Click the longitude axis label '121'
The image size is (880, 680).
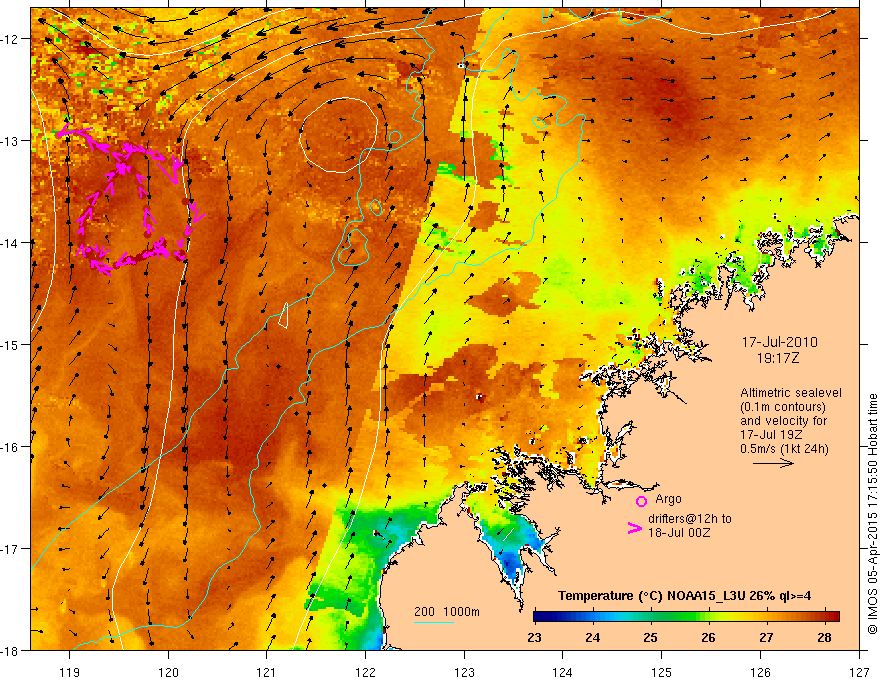[267, 672]
